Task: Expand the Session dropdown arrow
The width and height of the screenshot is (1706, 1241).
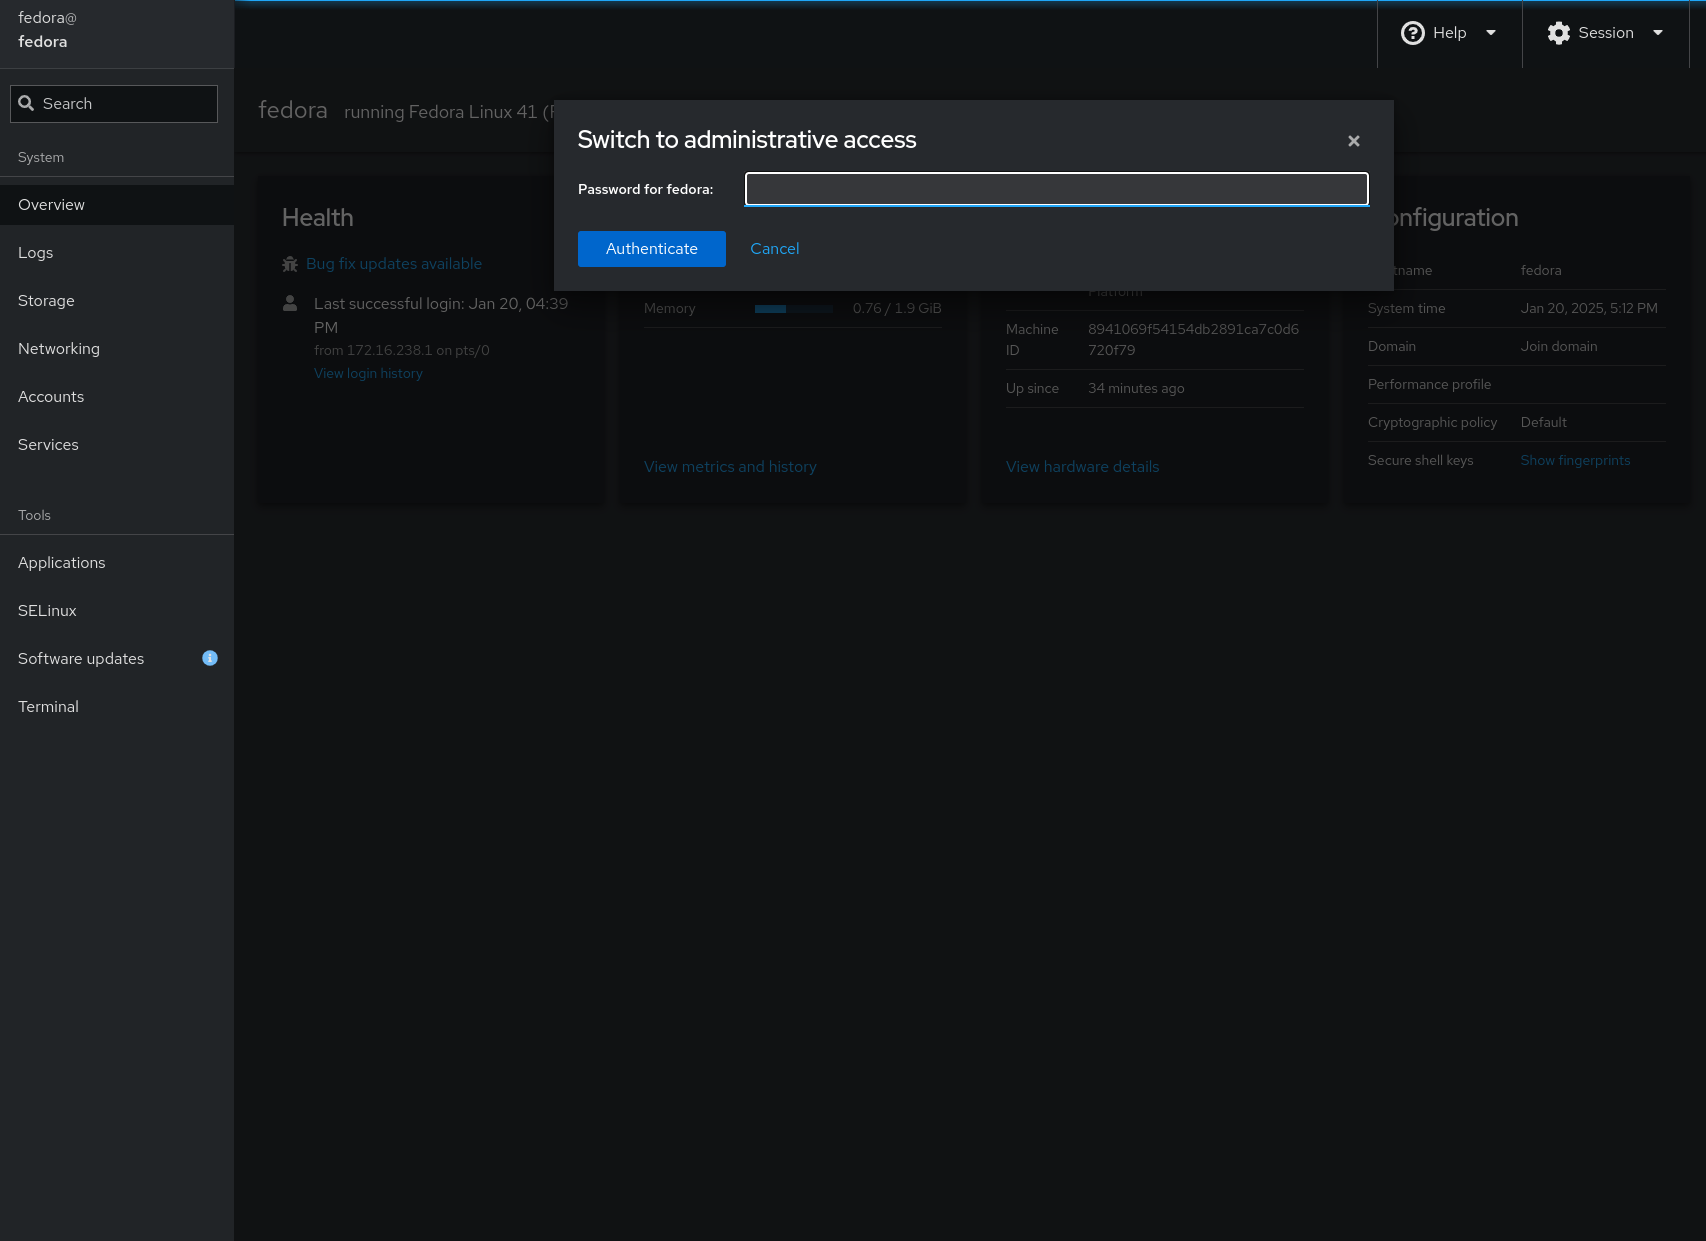Action: [1658, 33]
